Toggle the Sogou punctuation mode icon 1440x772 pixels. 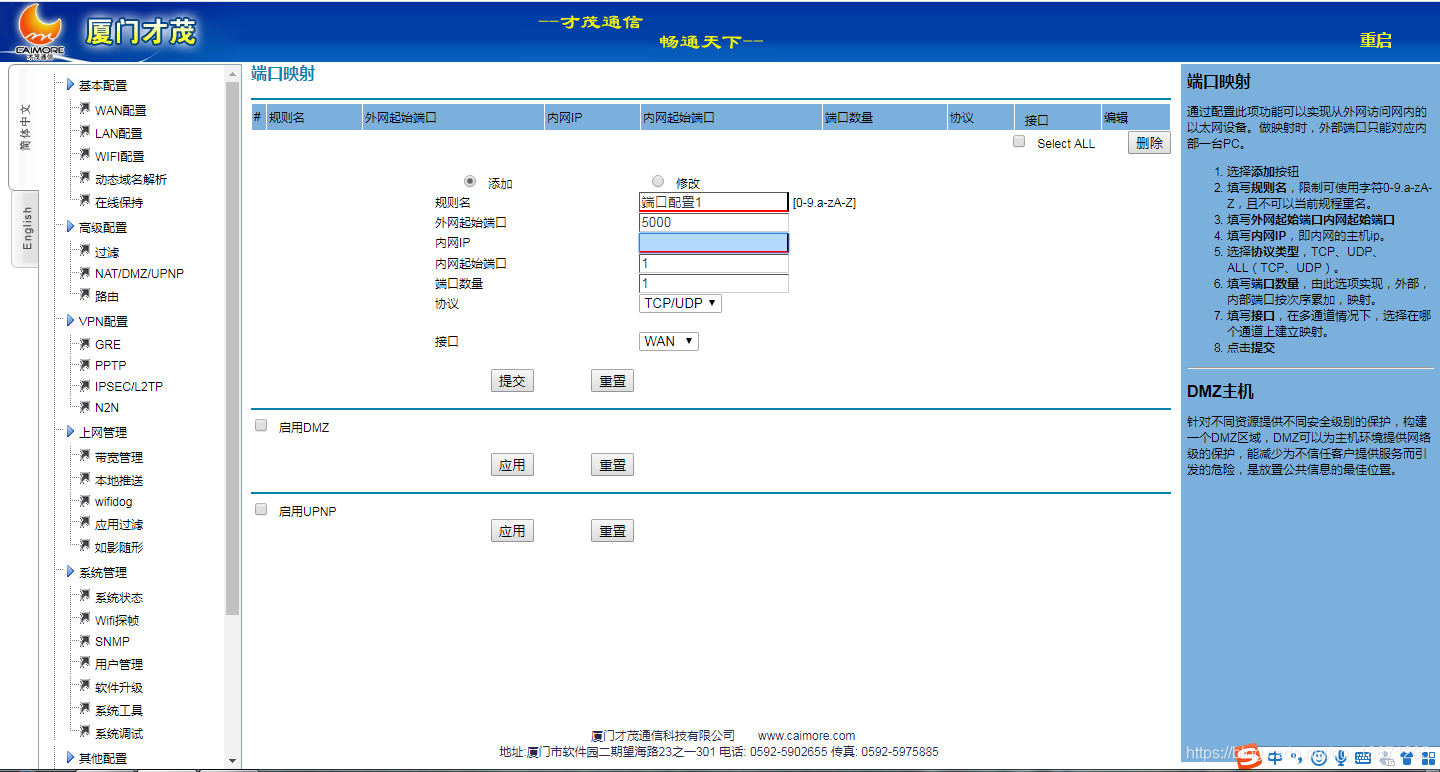point(1297,758)
